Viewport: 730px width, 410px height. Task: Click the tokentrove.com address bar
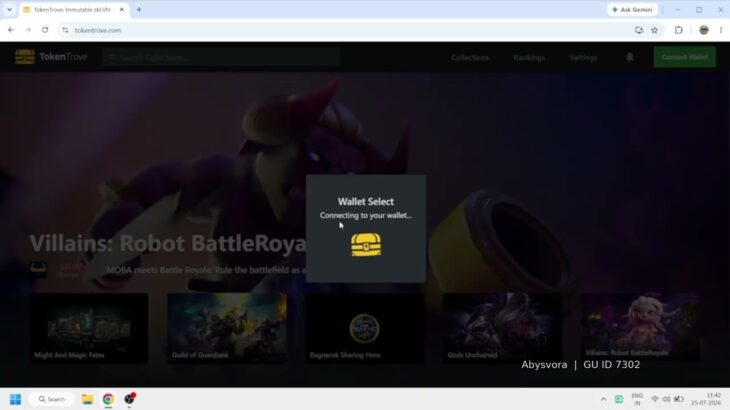349,30
